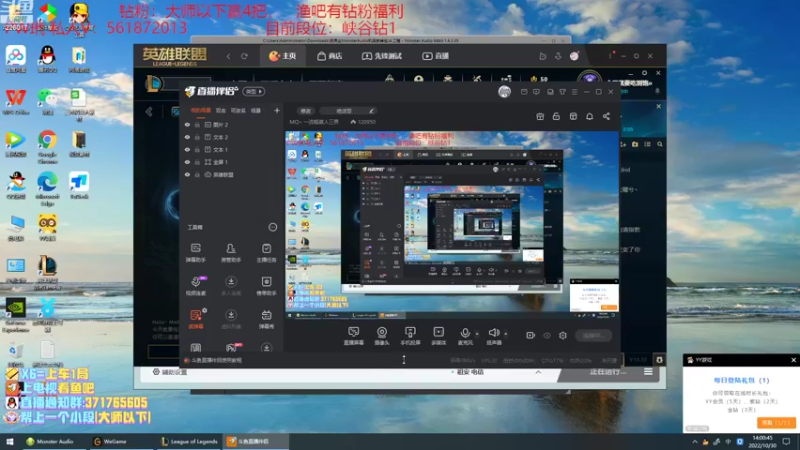Switch to WeGame 先锋测试 tab

pos(382,56)
